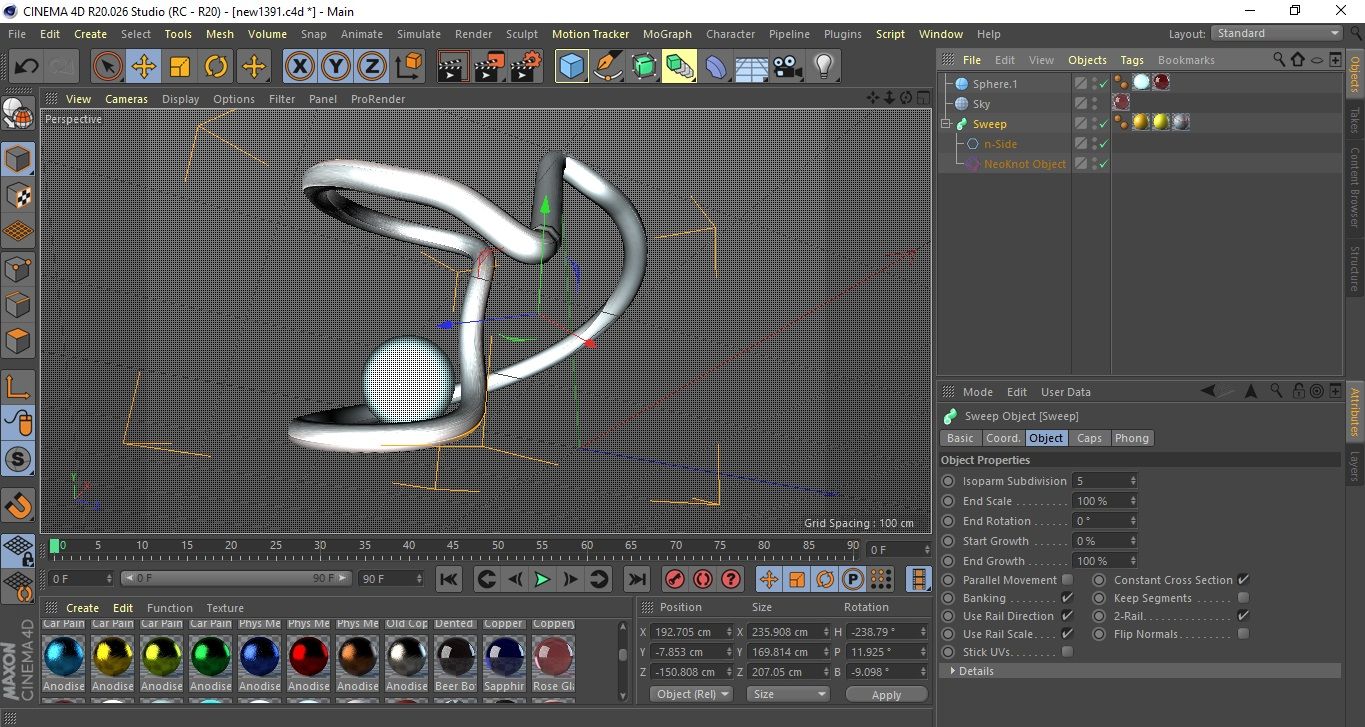Enable Polygons mode
Viewport: 1365px width, 727px height.
(19, 341)
